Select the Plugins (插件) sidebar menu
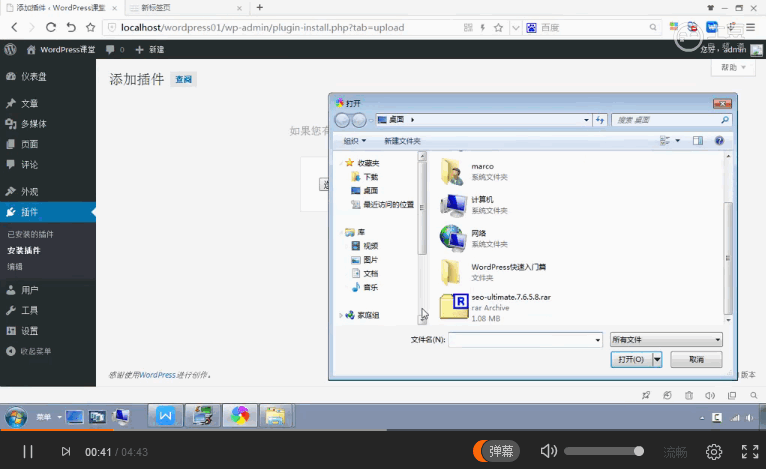Viewport: 766px width, 469px height. point(48,212)
